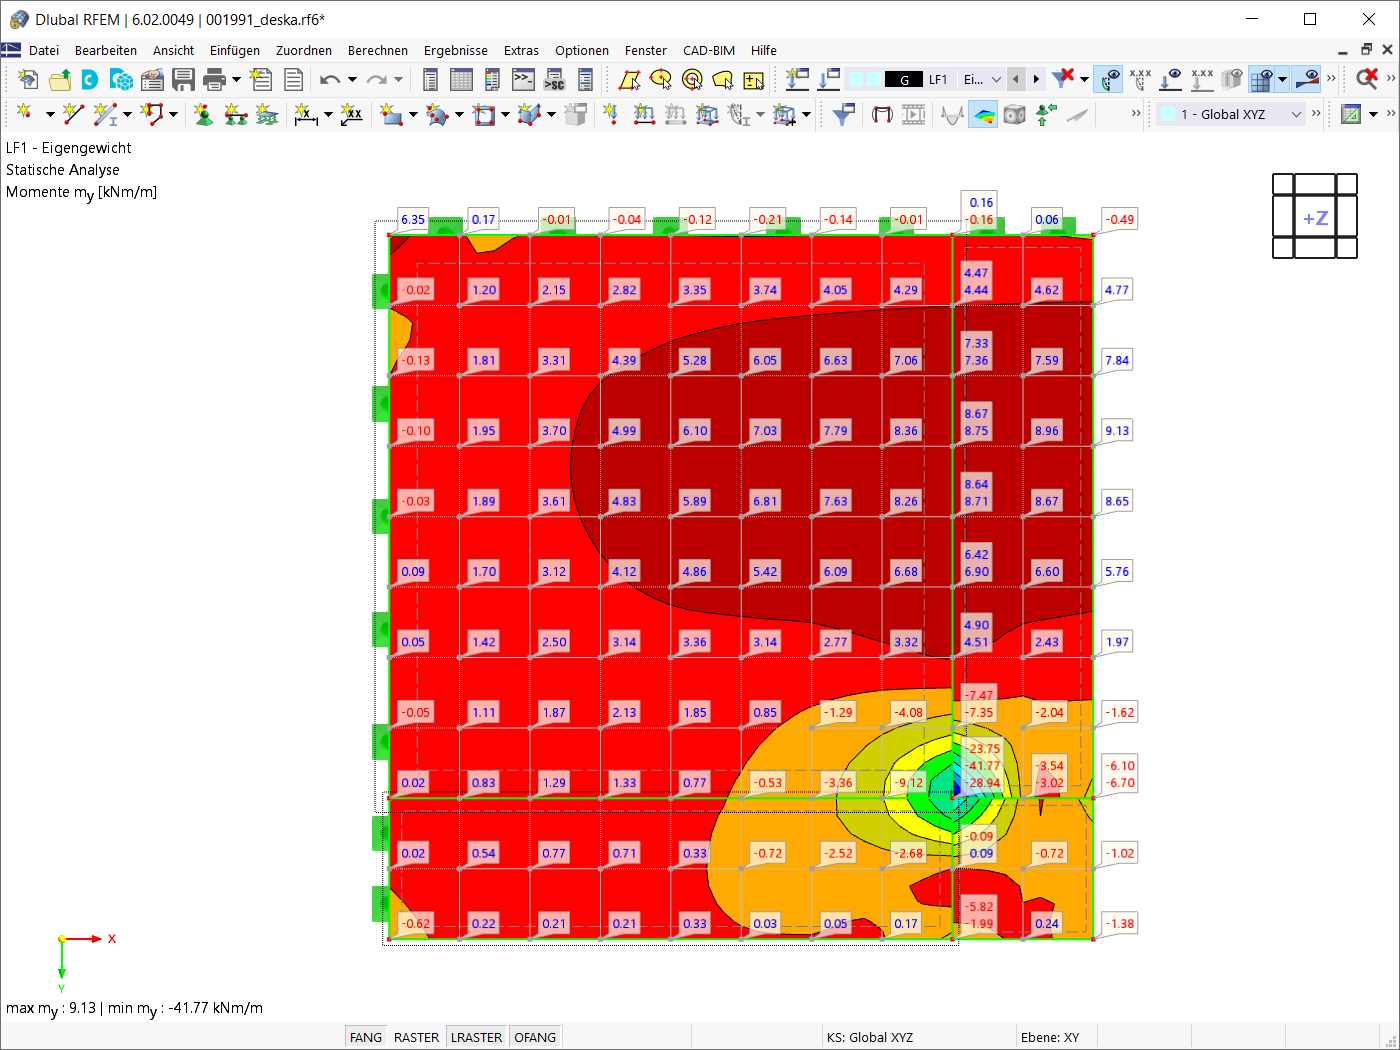The width and height of the screenshot is (1400, 1050).
Task: Open the Ansicht menu
Action: (x=173, y=50)
